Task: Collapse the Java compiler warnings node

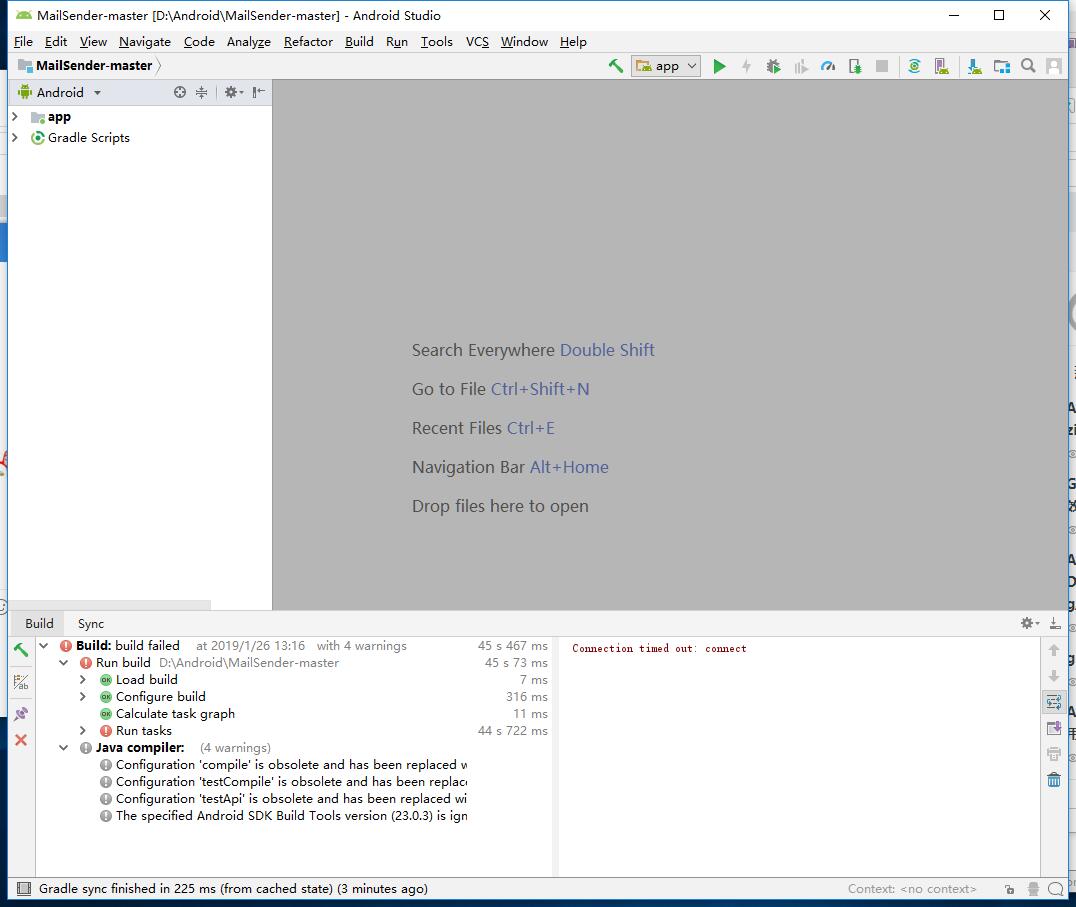Action: 64,748
